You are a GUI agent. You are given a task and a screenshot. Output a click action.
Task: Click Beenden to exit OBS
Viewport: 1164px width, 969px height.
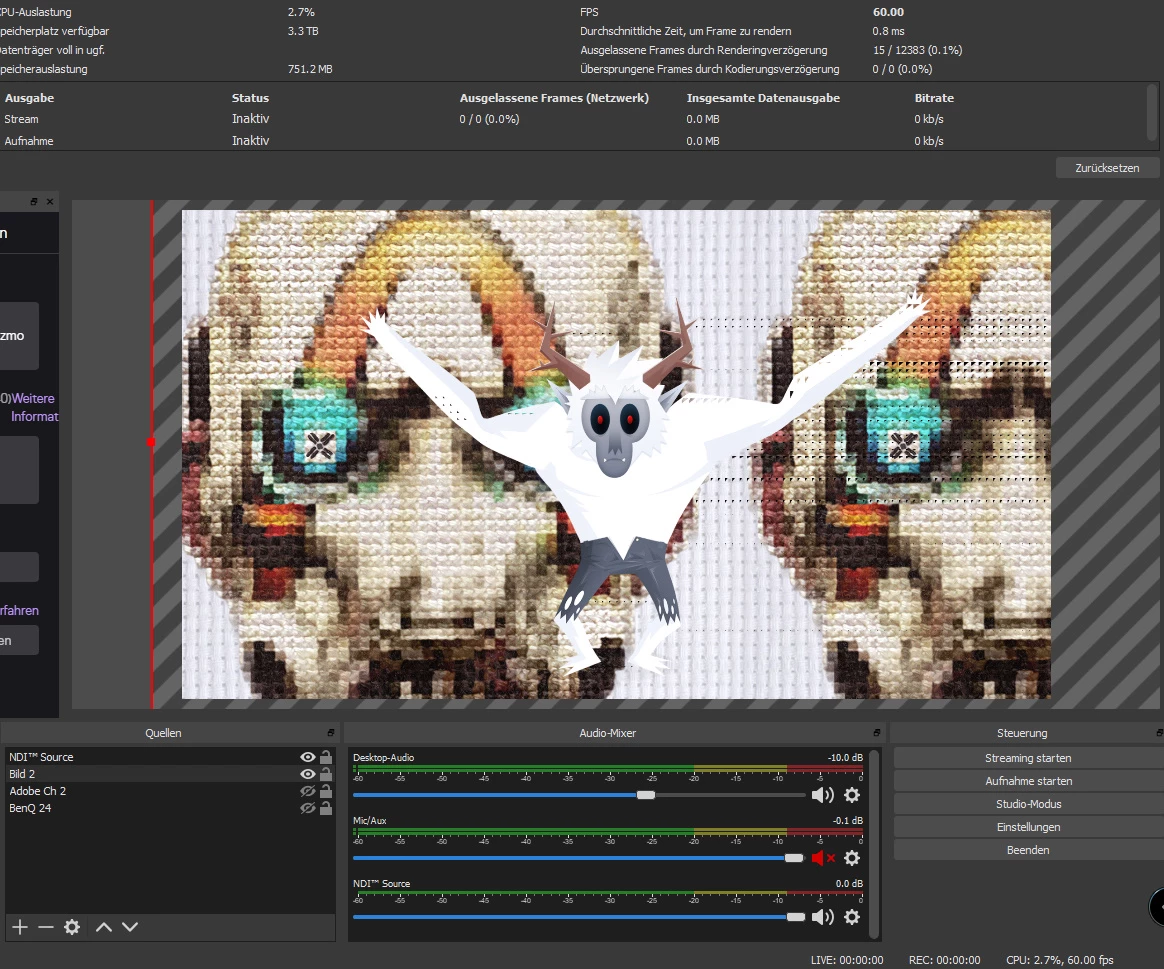pos(1028,850)
